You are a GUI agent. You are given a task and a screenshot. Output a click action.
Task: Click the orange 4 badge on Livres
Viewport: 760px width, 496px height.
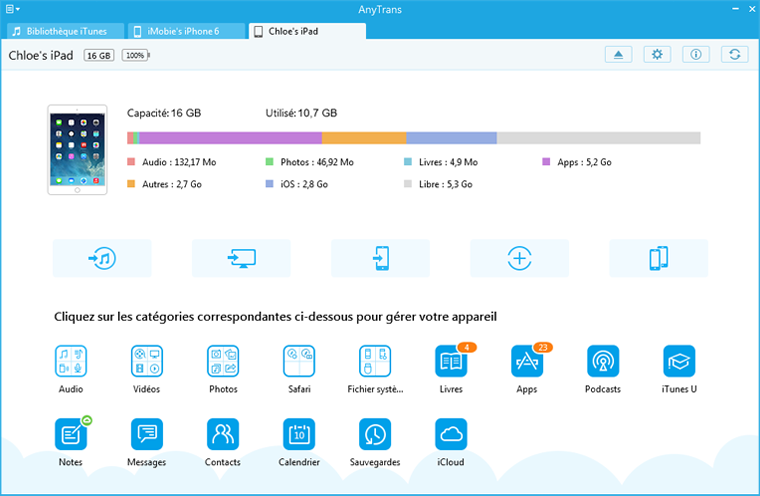[467, 347]
